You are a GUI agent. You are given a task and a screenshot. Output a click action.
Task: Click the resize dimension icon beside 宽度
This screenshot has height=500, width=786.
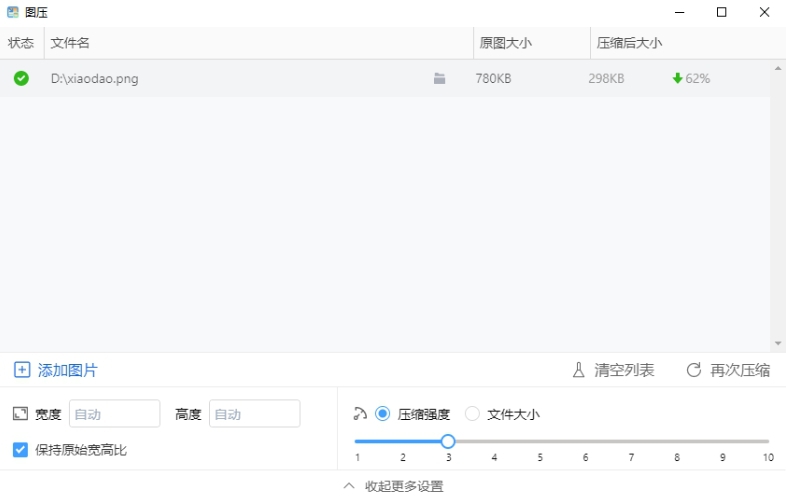20,414
